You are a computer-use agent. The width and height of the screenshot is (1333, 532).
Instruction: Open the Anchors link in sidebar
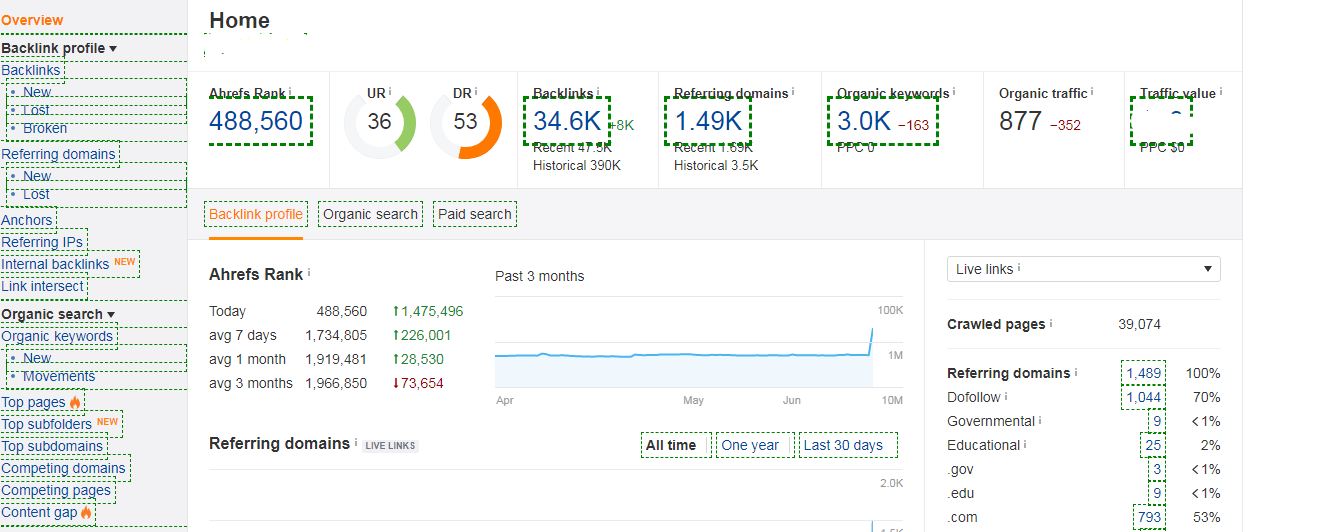click(x=27, y=220)
